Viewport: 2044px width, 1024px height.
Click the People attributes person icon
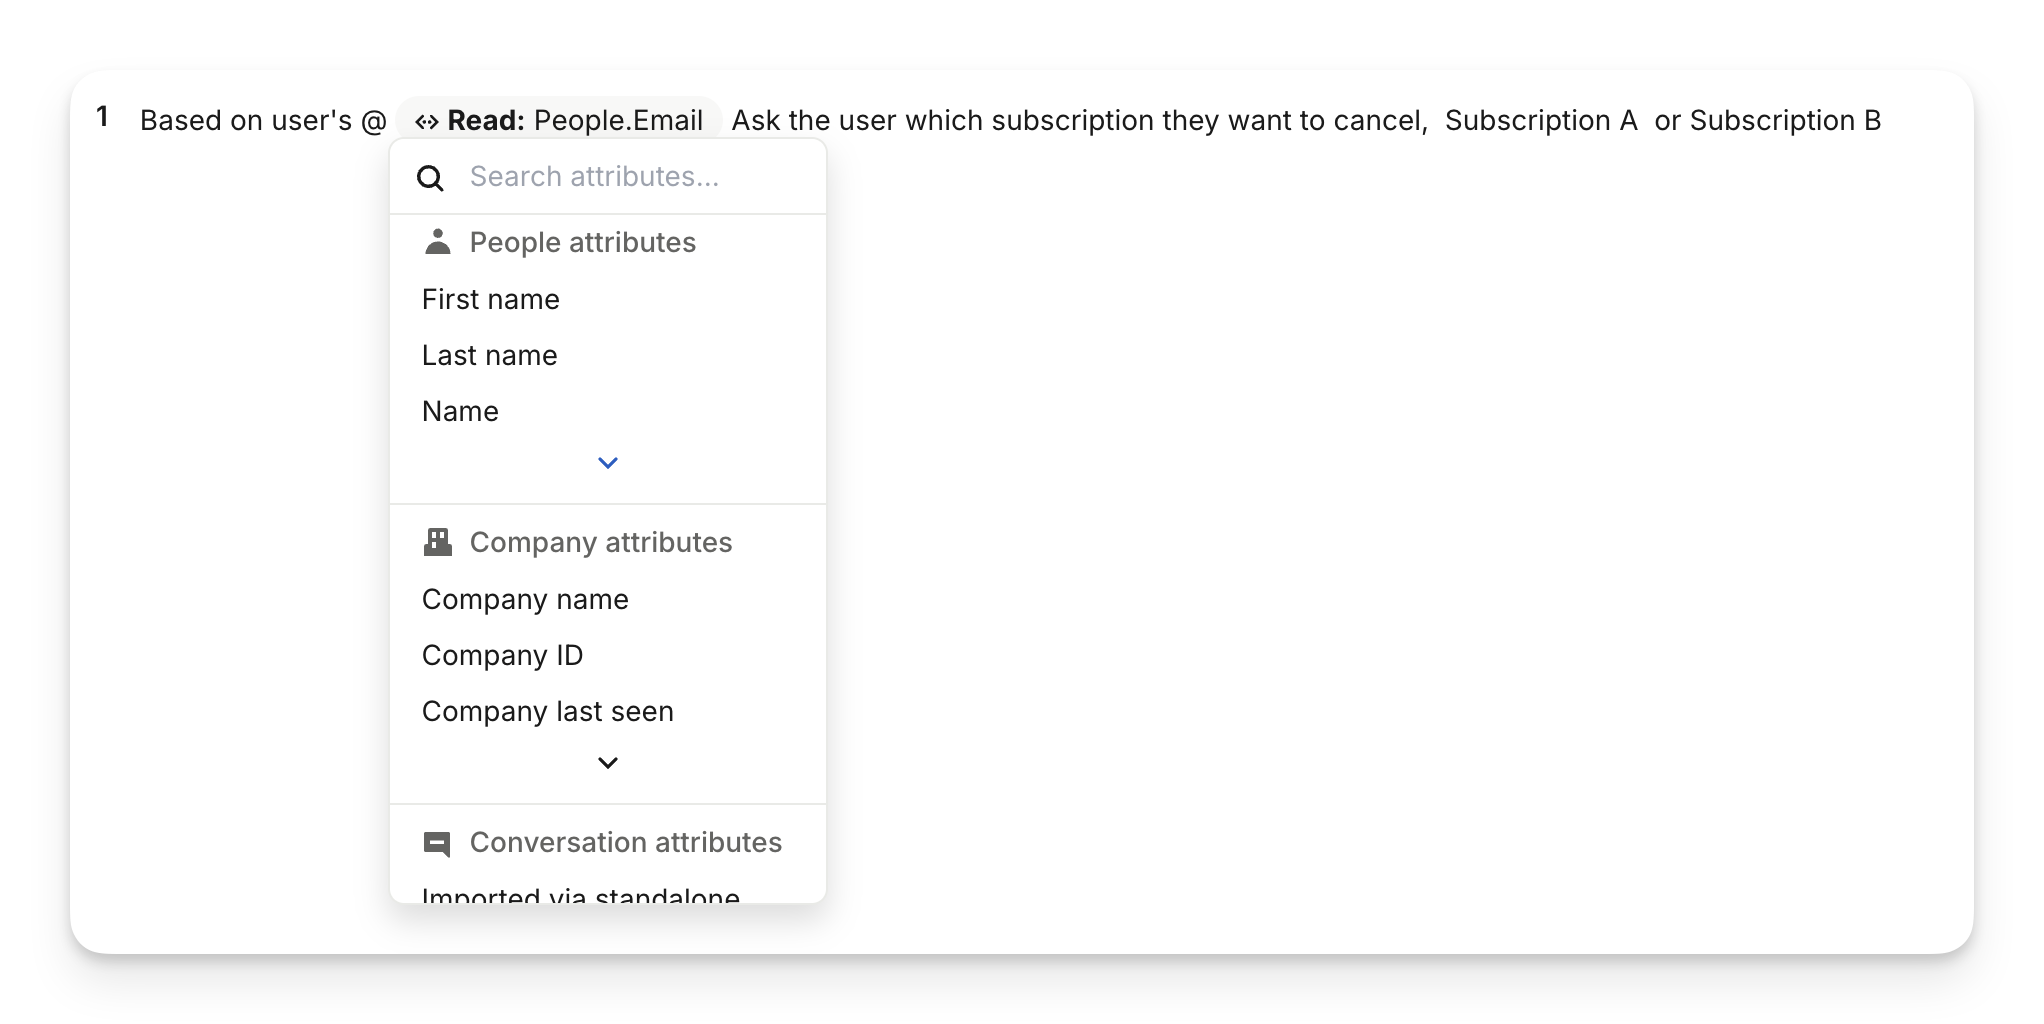point(437,242)
